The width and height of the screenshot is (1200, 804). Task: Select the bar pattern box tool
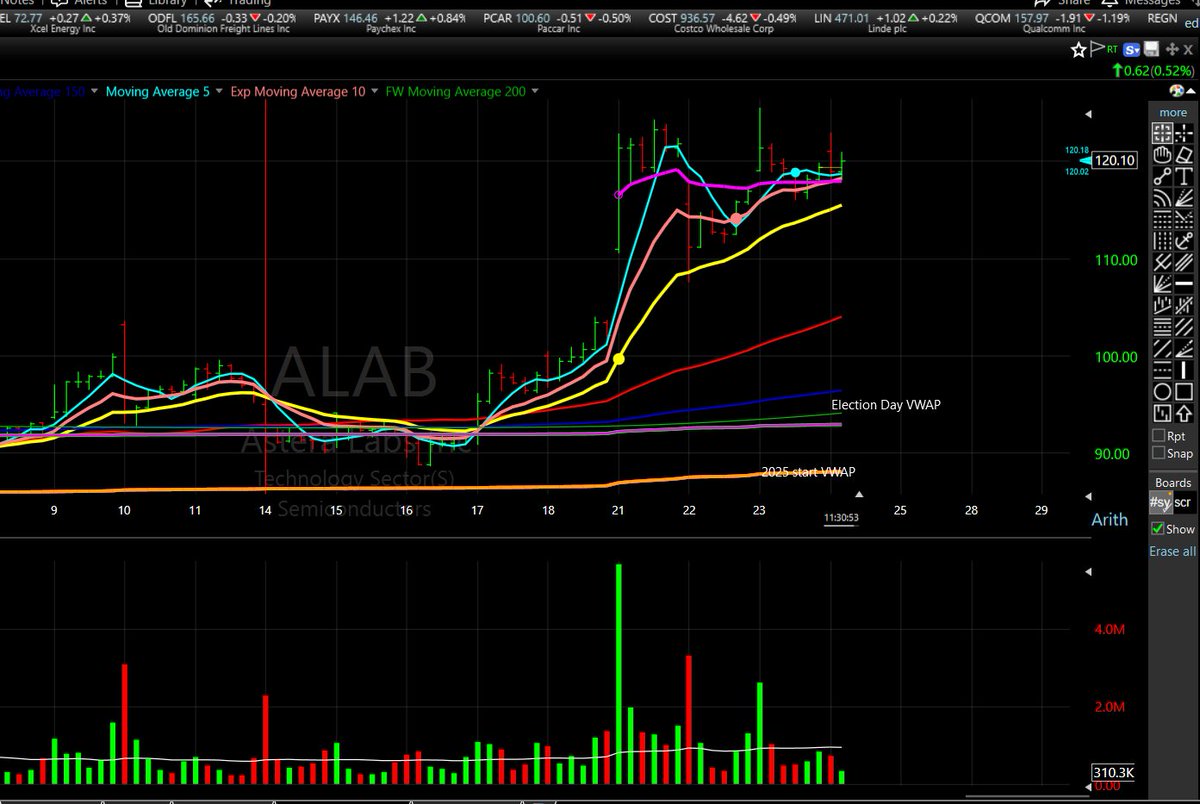coord(1162,413)
